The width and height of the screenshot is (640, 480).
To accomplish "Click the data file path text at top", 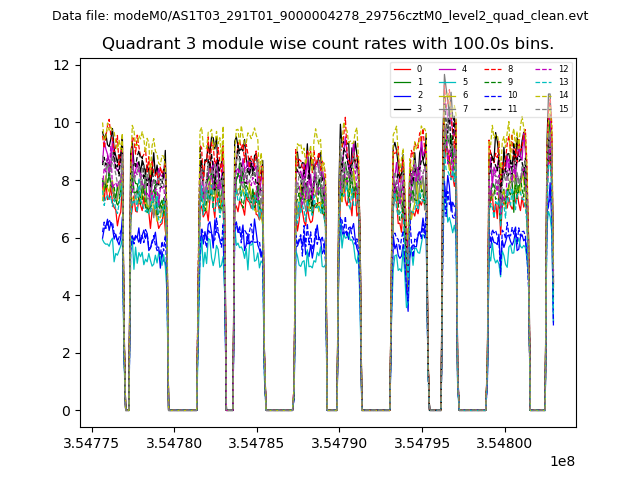I will 320,16.
